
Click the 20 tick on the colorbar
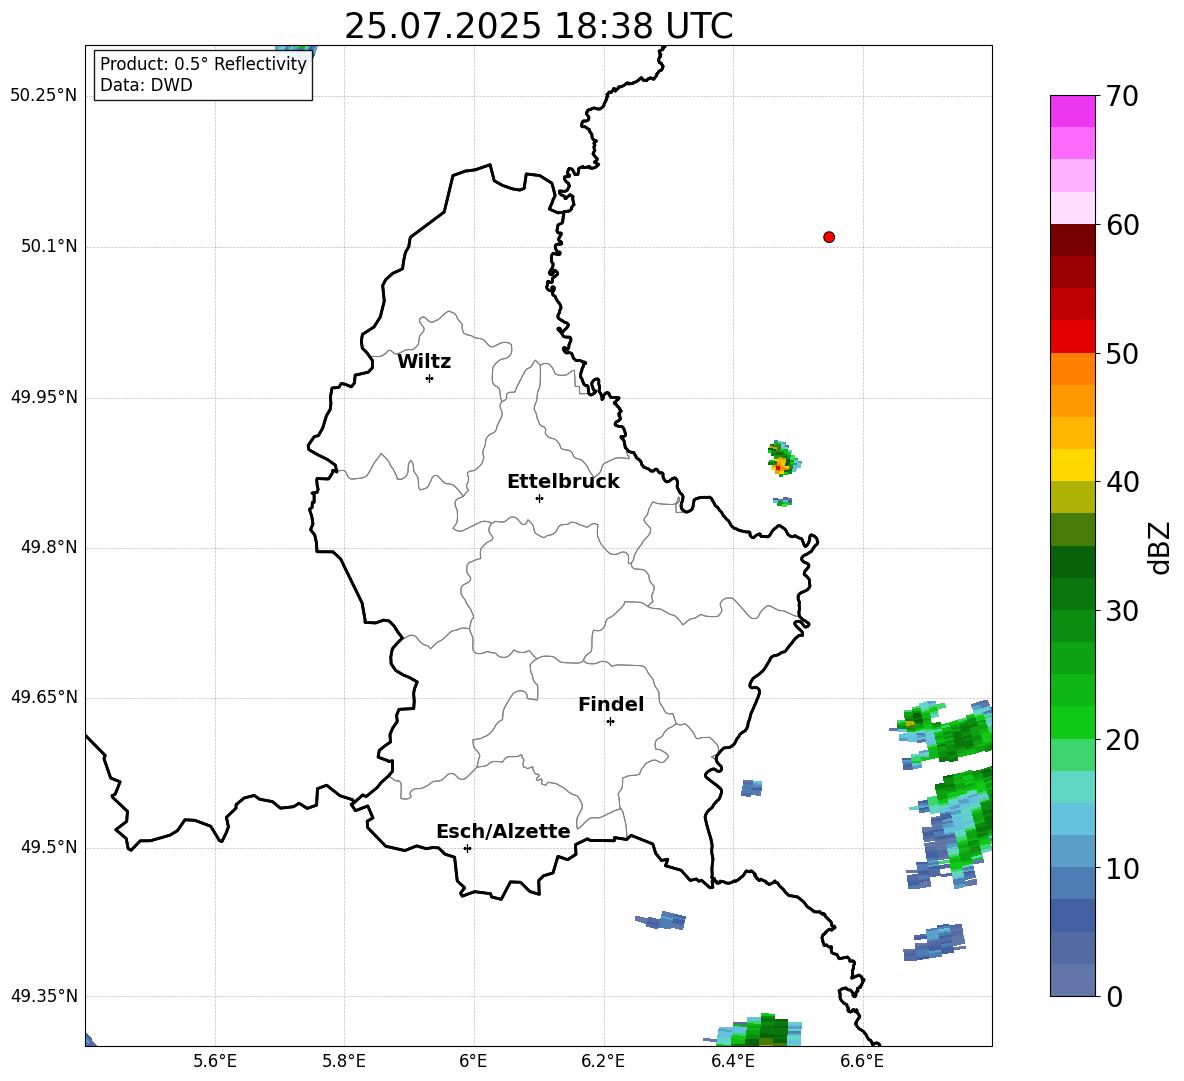pyautogui.click(x=1121, y=739)
